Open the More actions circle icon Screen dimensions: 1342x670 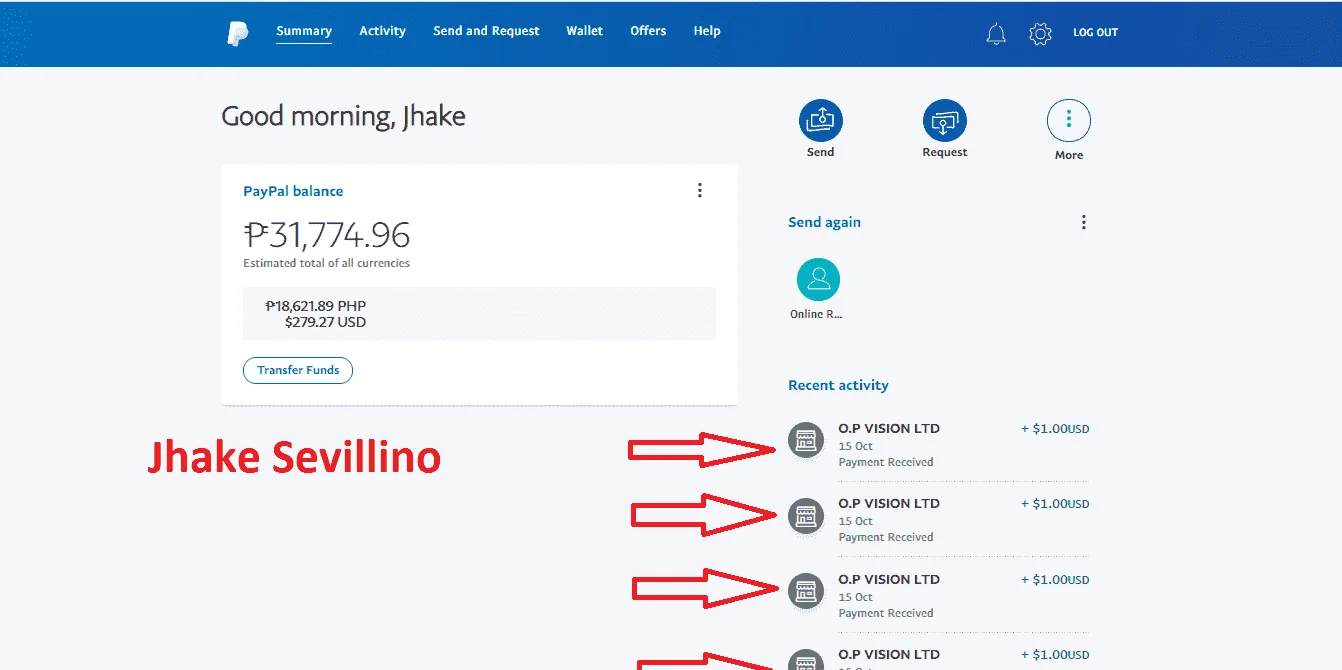point(1068,121)
